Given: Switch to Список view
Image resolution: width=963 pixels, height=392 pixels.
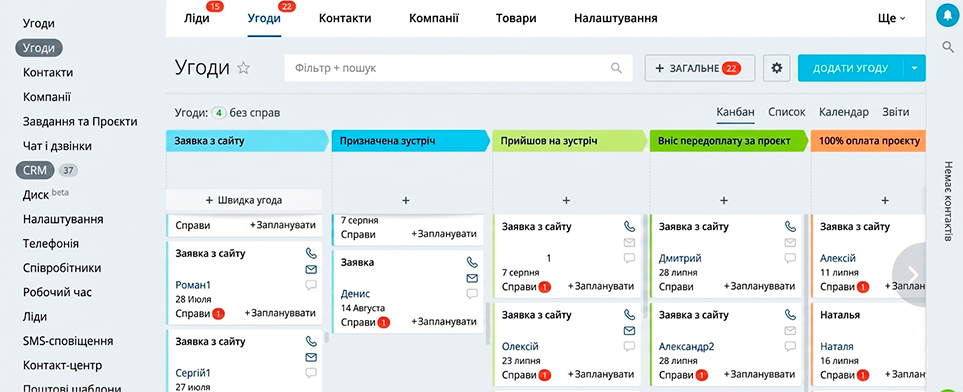Looking at the screenshot, I should (x=787, y=112).
